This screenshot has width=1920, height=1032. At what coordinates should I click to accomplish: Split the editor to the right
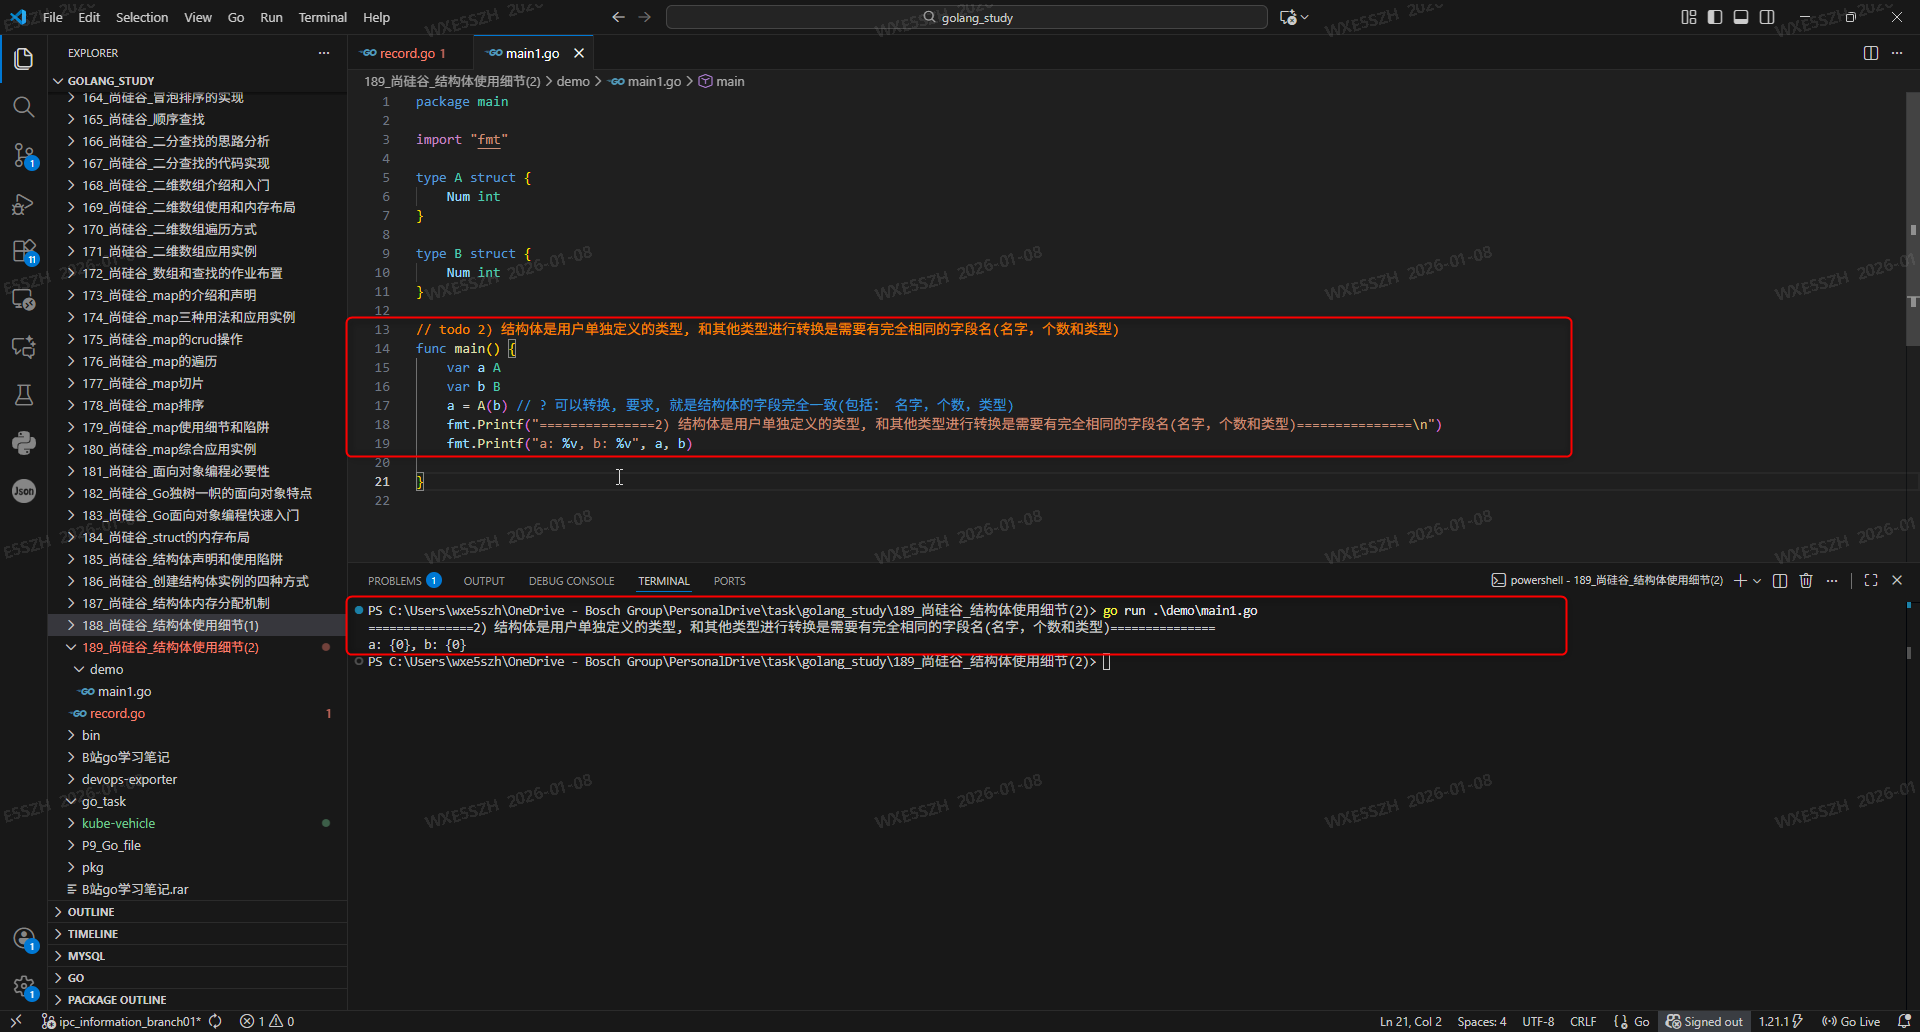pos(1871,53)
